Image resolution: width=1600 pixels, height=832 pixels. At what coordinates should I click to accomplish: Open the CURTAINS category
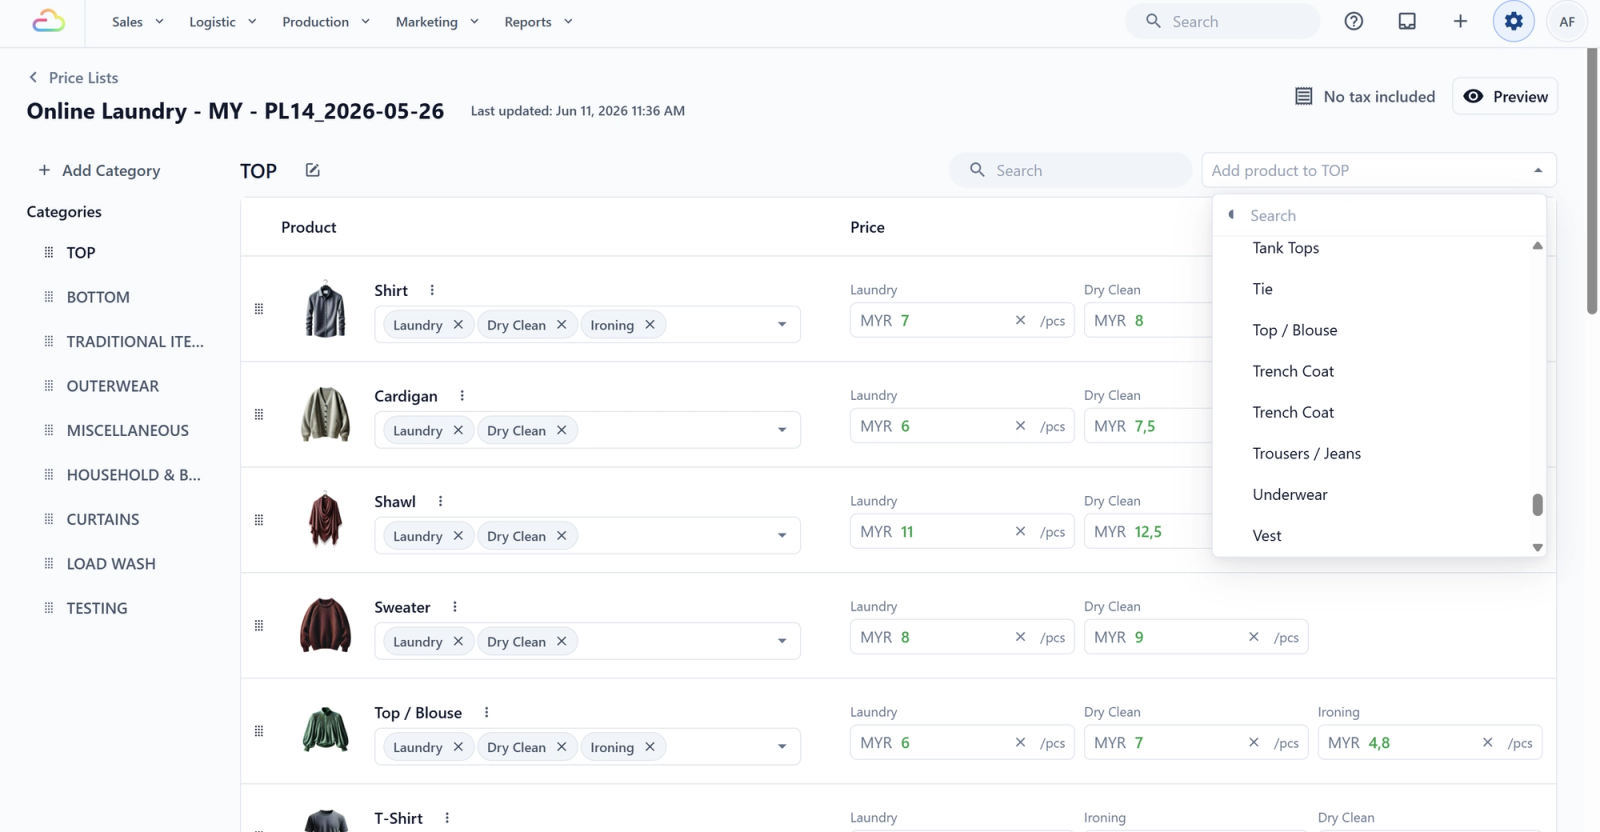click(103, 519)
